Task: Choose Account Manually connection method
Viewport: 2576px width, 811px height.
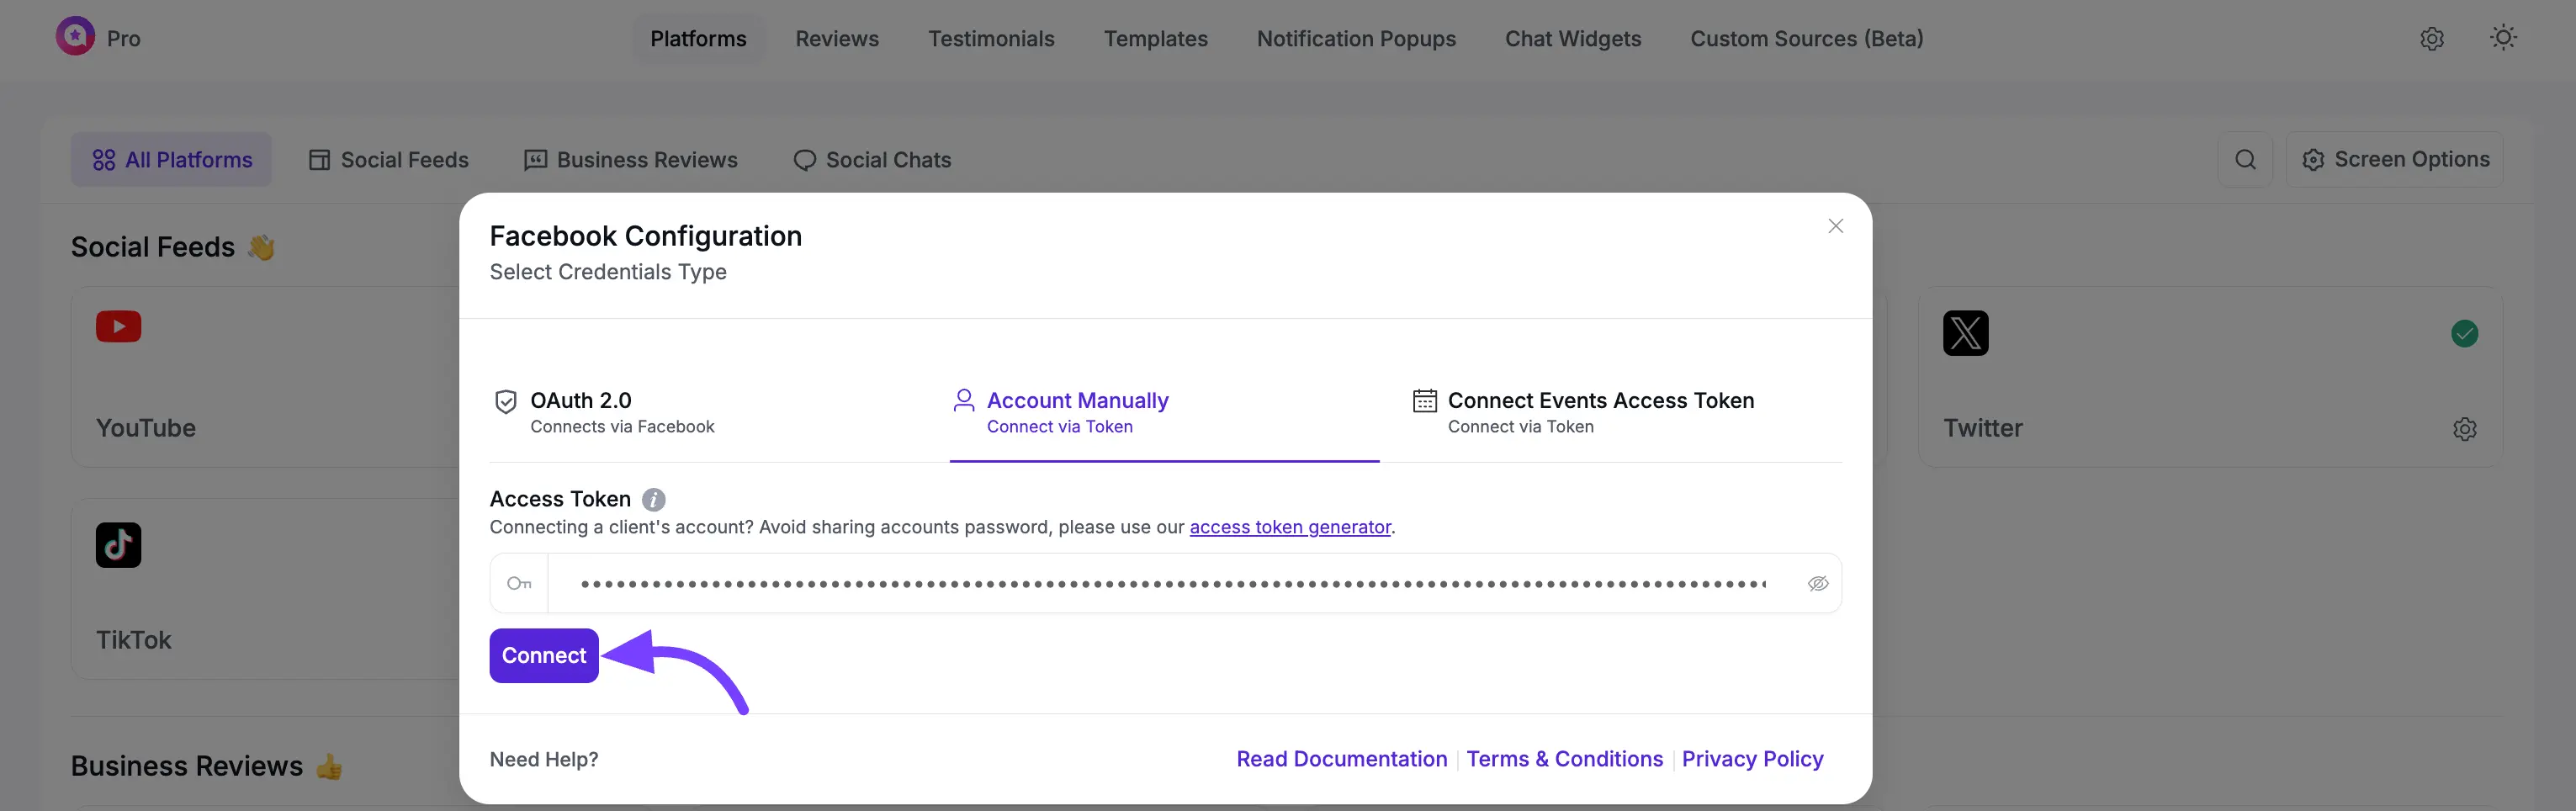Action: (x=1077, y=400)
